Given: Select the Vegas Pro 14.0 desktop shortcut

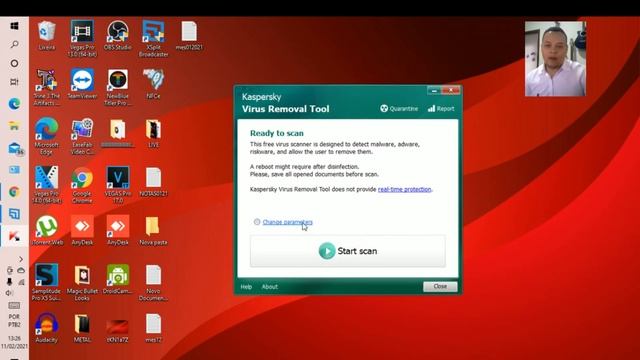Looking at the screenshot, I should [x=47, y=185].
